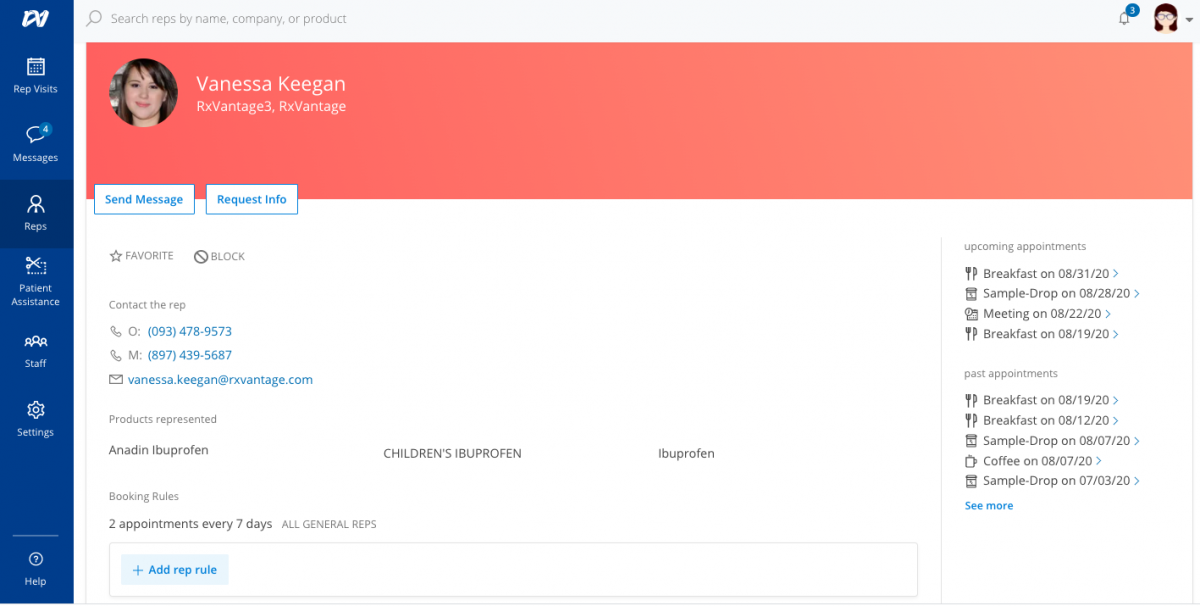Open Help at sidebar bottom
The height and width of the screenshot is (606, 1200).
point(36,567)
